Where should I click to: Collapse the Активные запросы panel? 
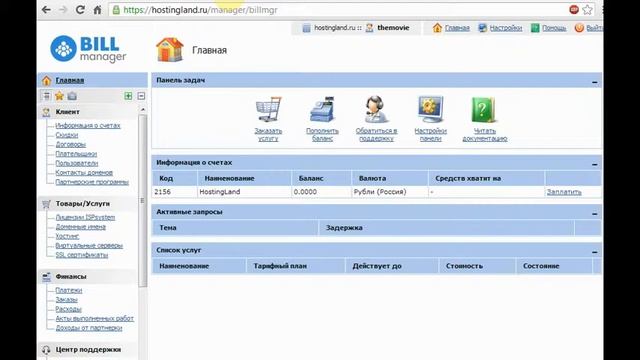pos(595,213)
